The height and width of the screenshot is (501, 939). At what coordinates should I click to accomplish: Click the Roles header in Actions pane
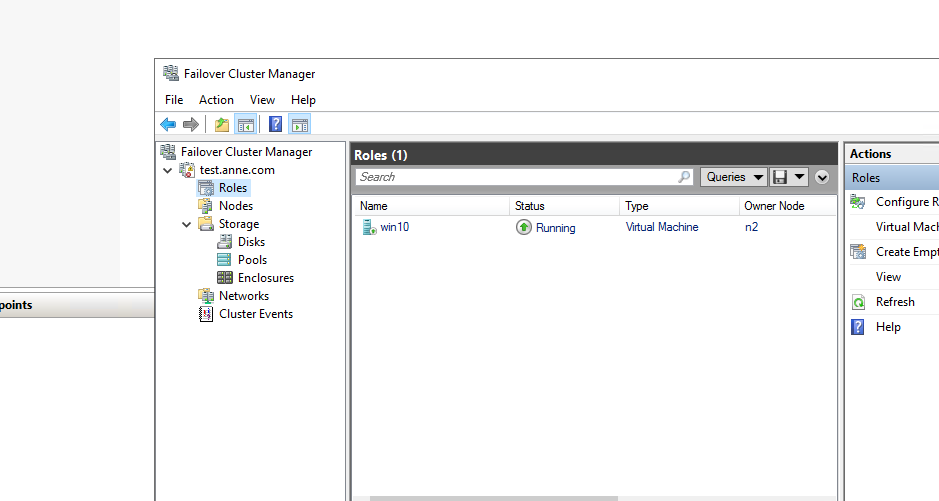pyautogui.click(x=892, y=178)
